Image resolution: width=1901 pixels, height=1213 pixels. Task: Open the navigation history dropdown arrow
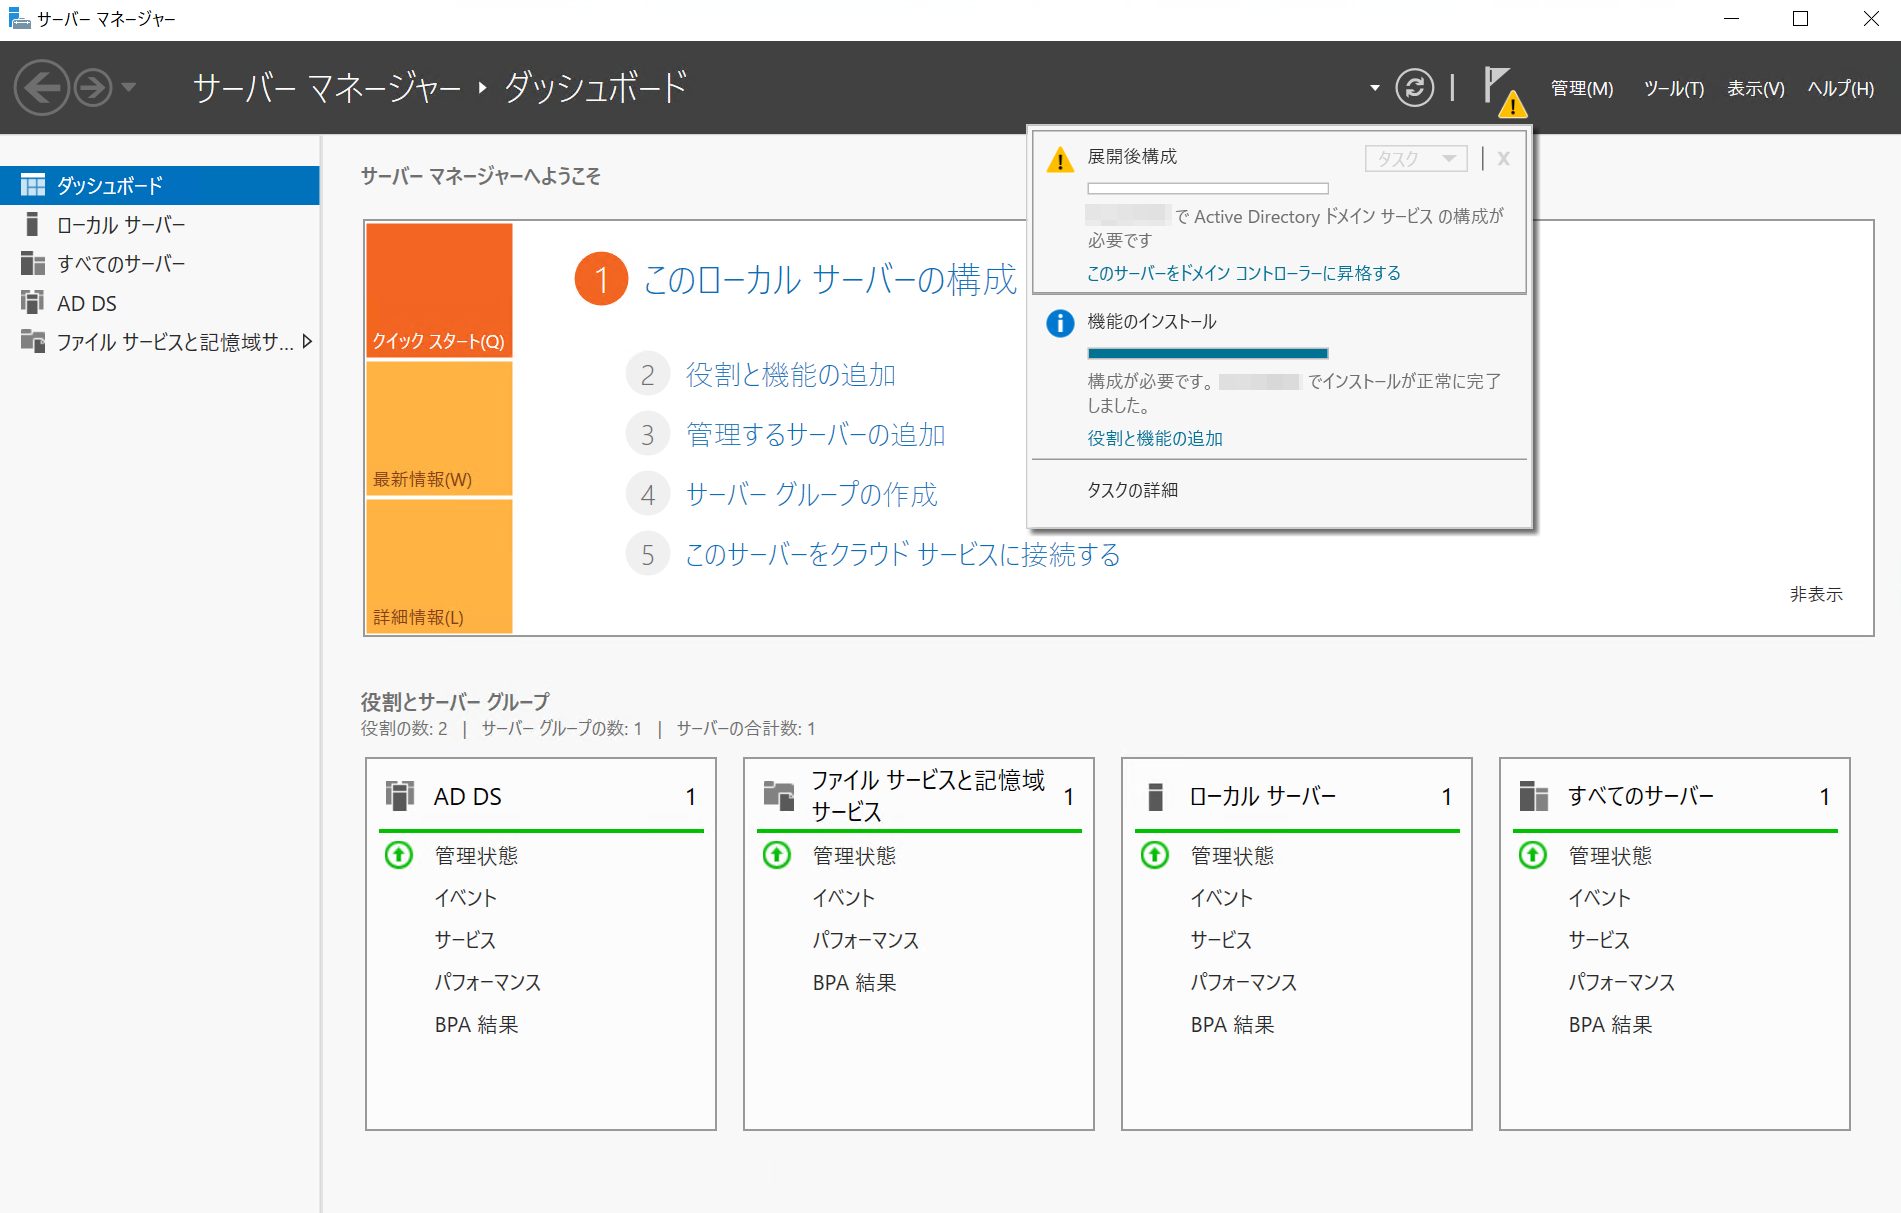[129, 88]
